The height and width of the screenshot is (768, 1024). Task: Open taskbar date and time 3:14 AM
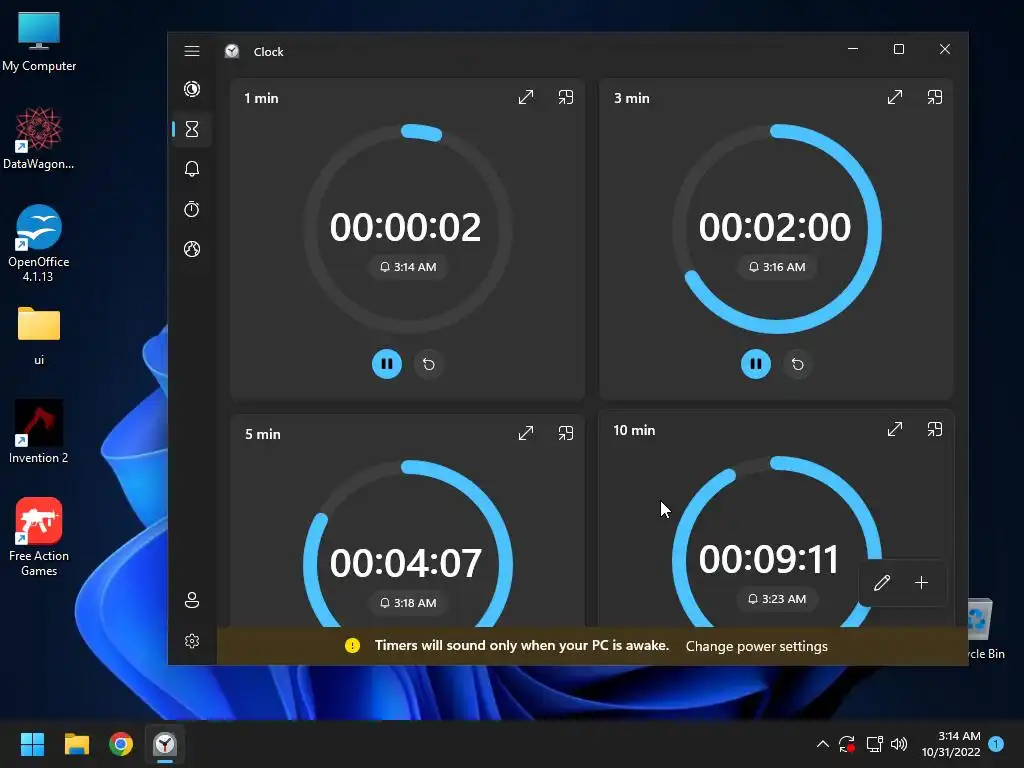point(951,744)
